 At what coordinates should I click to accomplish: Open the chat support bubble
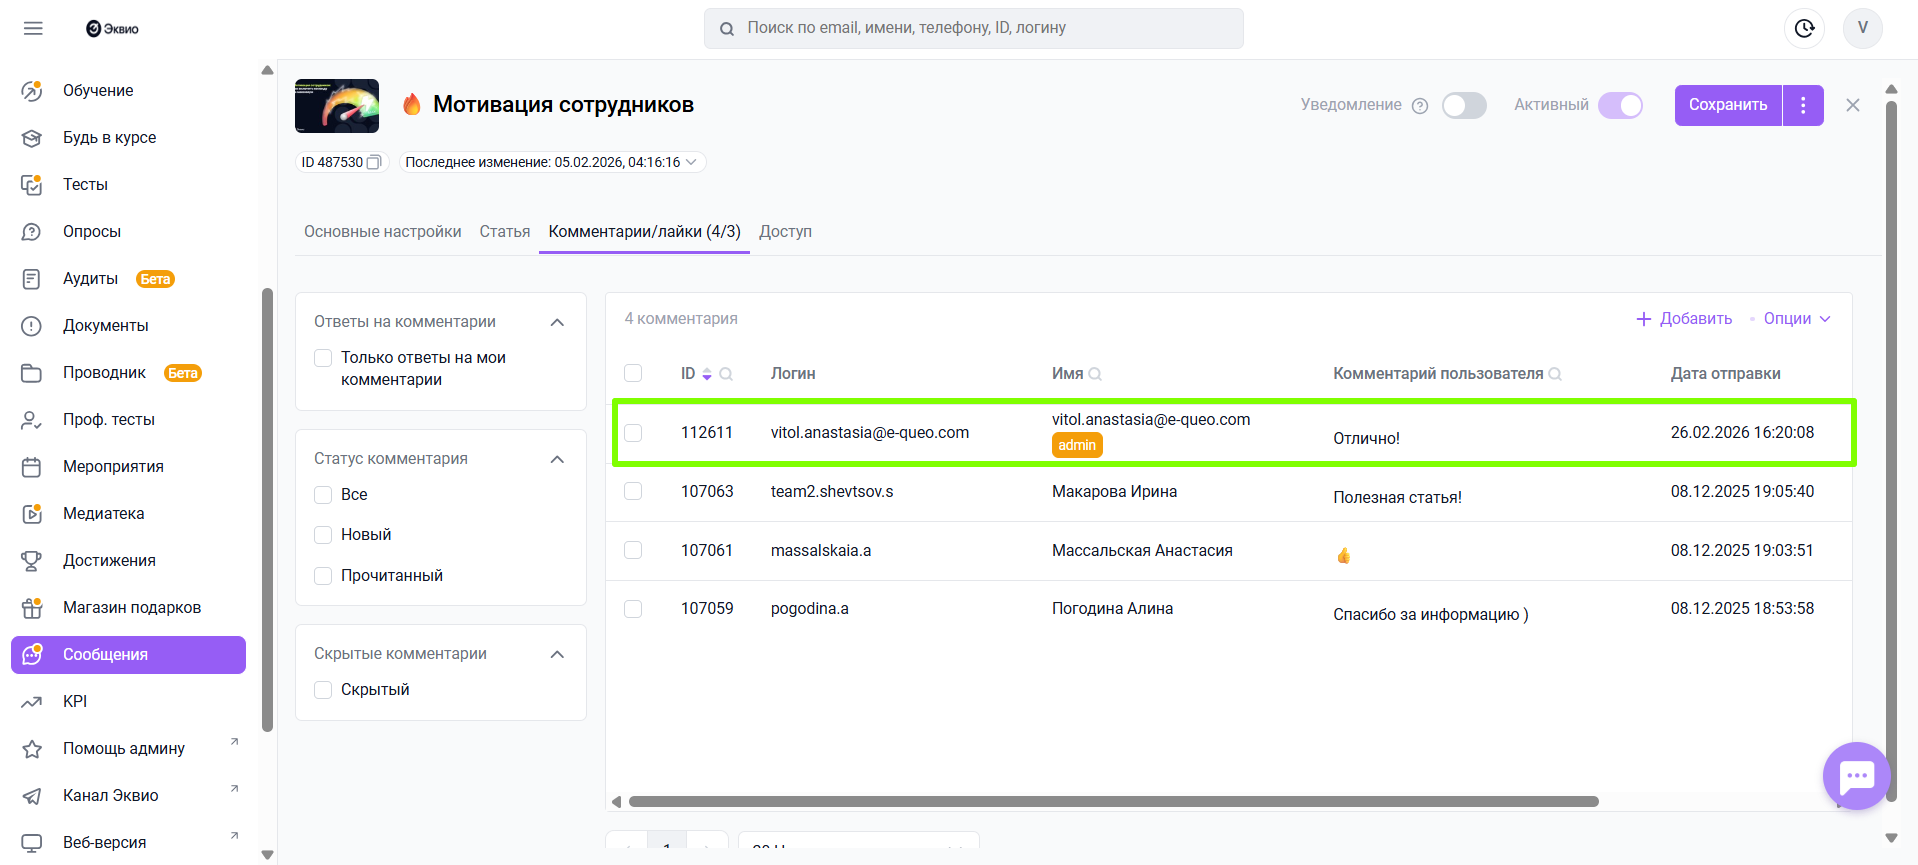coord(1856,776)
